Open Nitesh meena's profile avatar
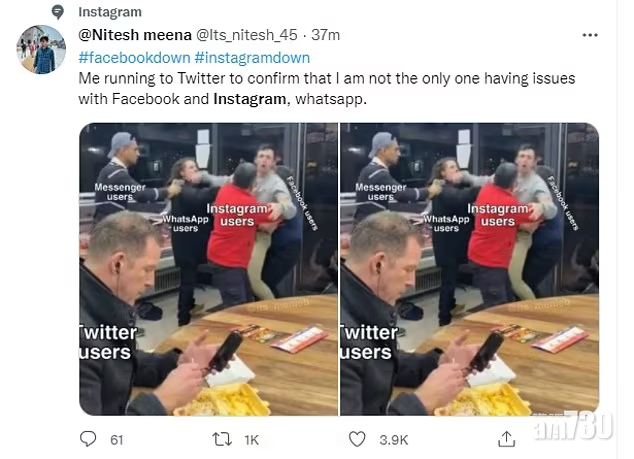 (x=42, y=50)
